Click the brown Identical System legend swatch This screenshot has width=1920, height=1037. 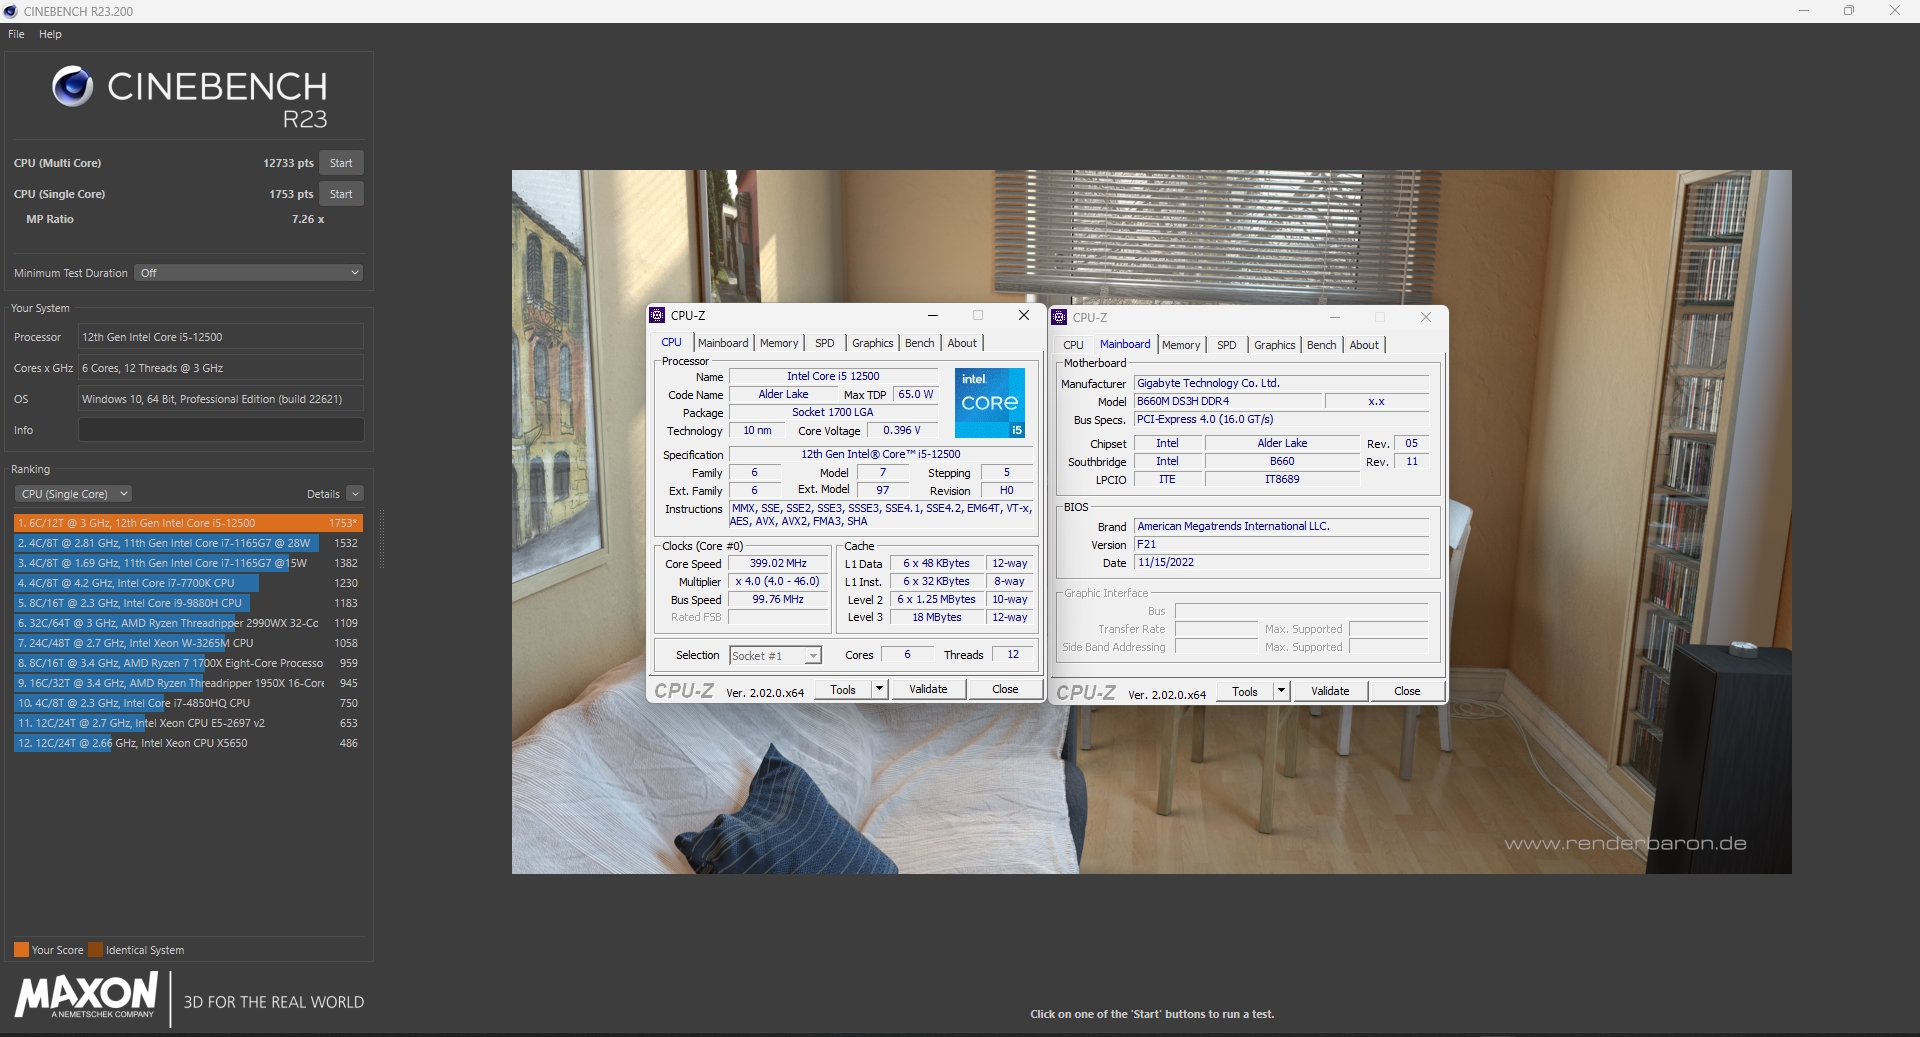[x=95, y=950]
